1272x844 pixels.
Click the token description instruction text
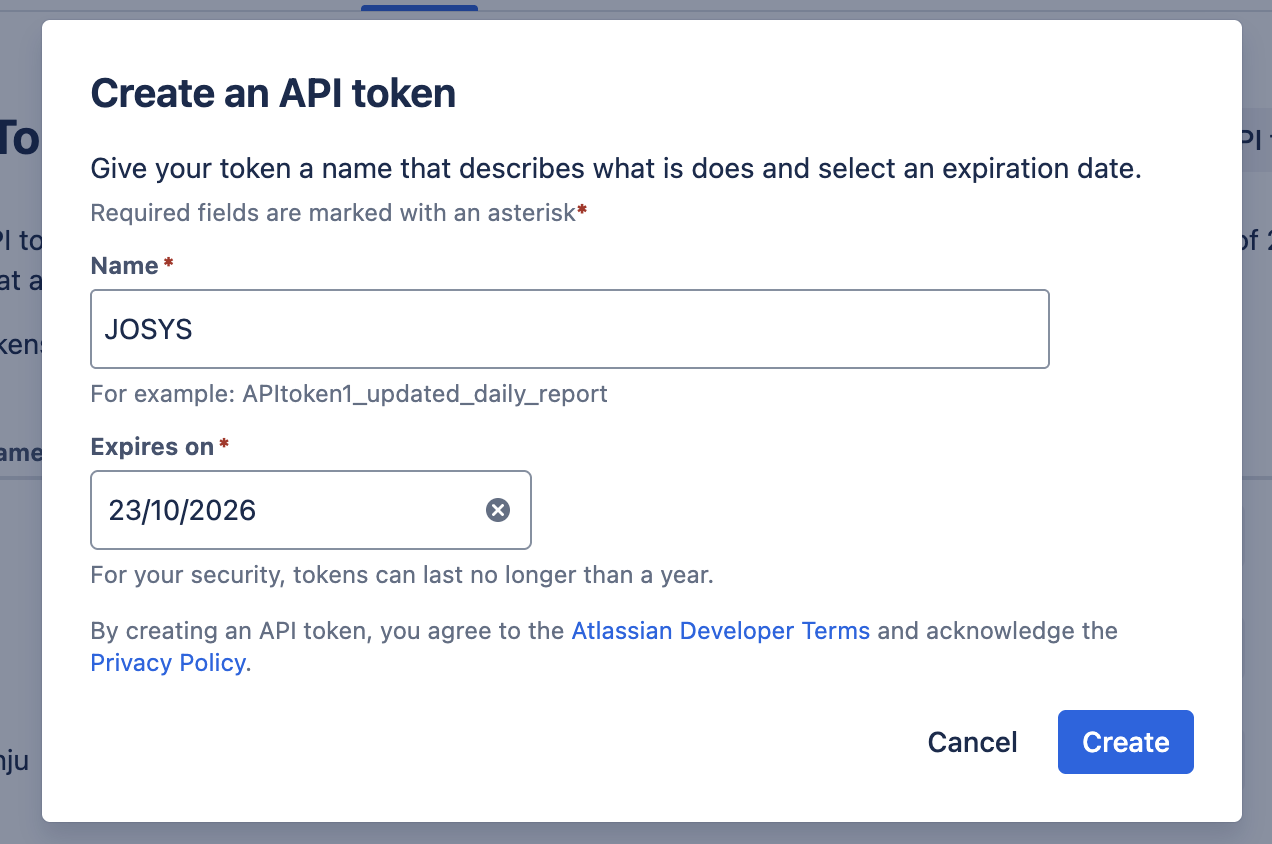(615, 169)
